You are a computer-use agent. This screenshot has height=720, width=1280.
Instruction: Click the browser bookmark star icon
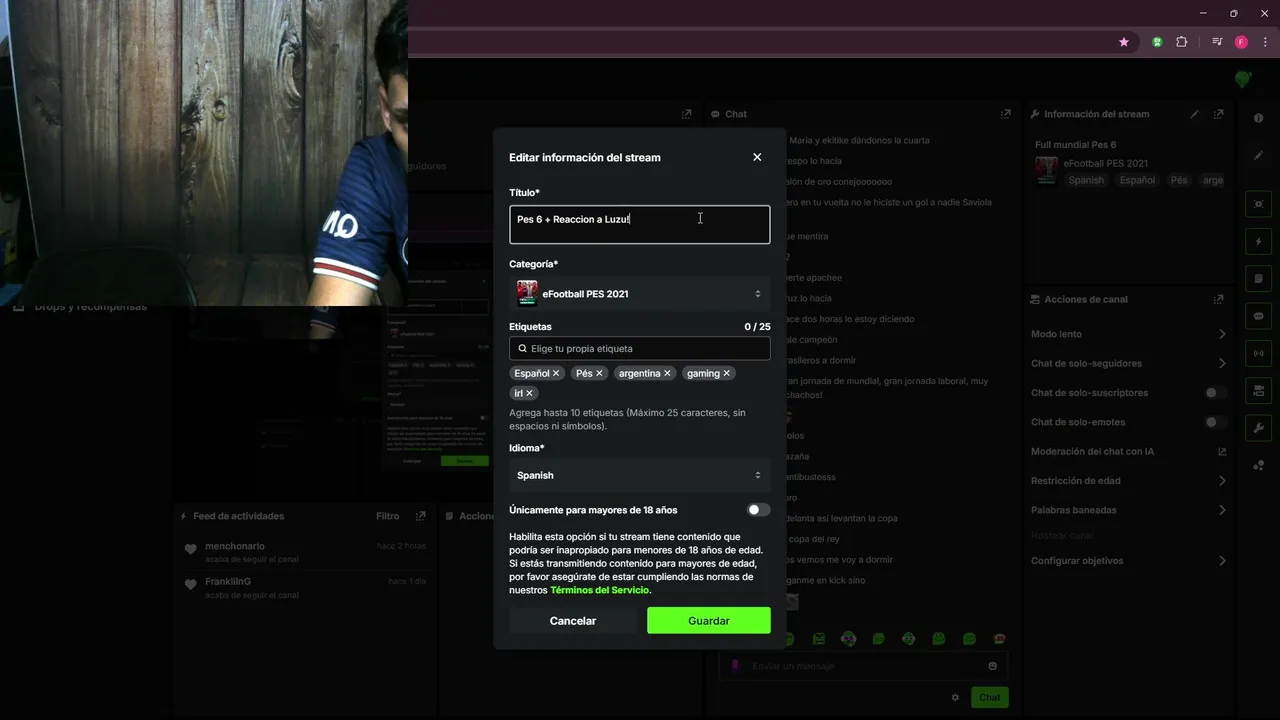(1124, 42)
